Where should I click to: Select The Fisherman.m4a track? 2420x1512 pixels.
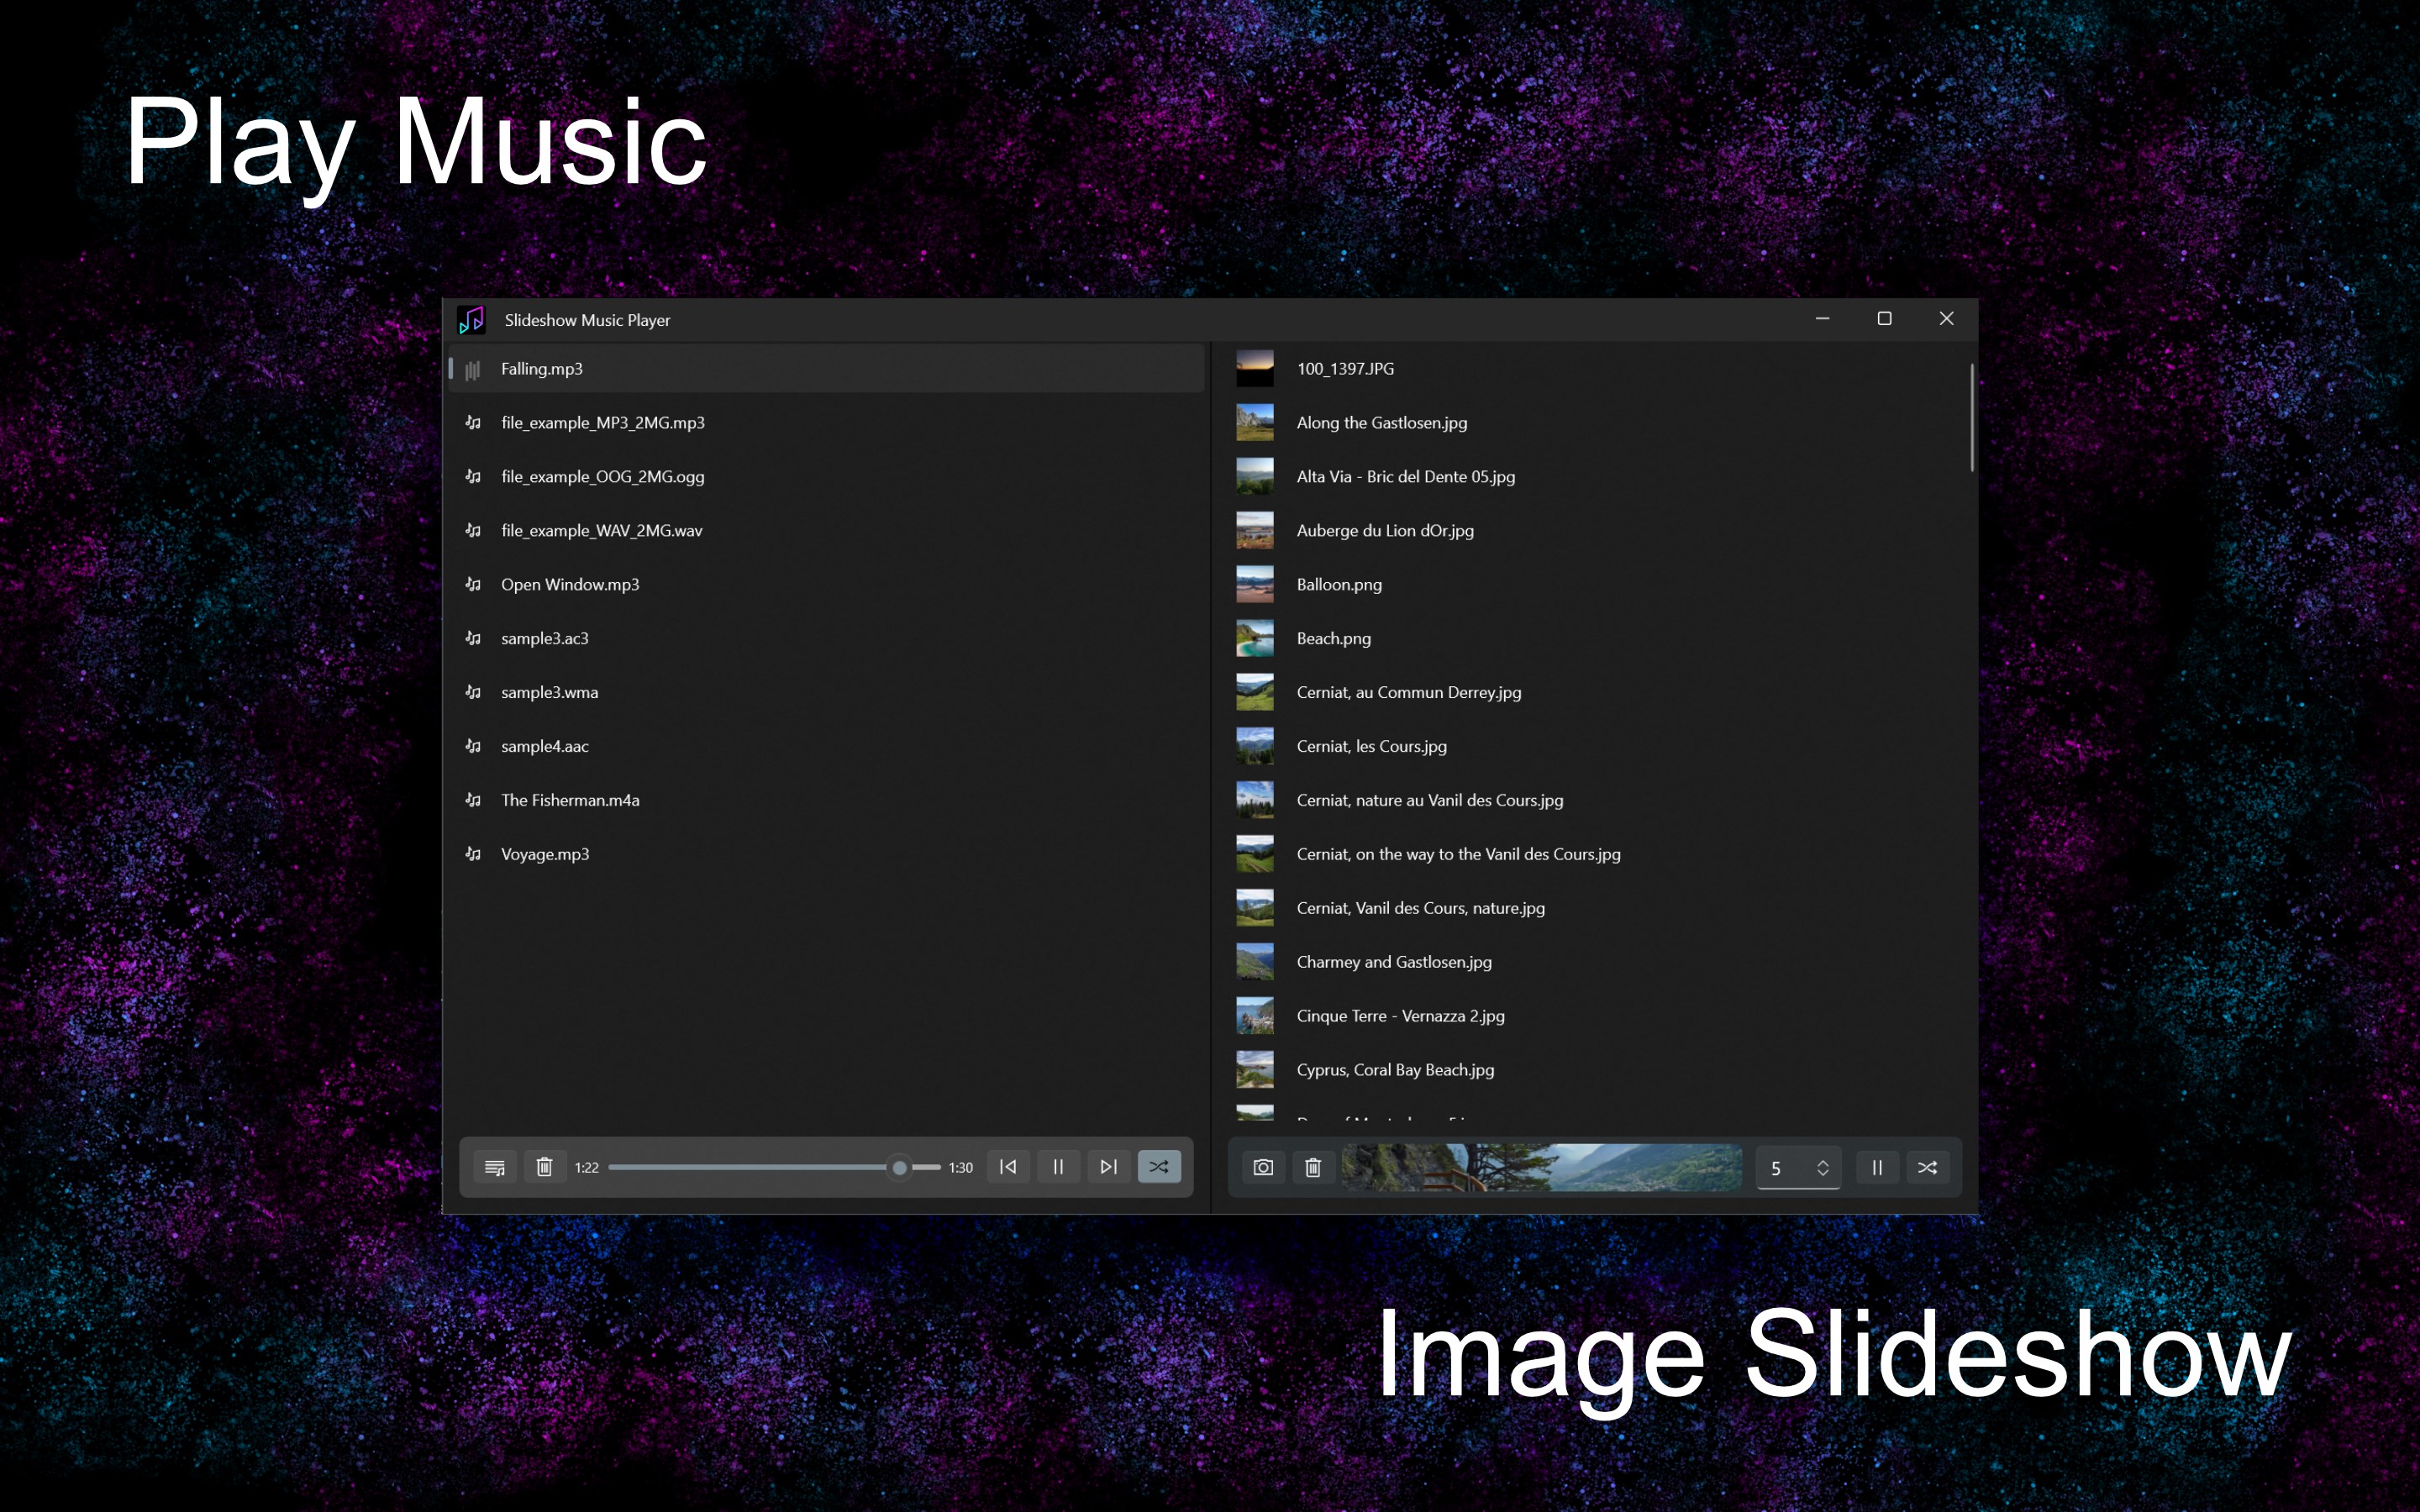(570, 800)
